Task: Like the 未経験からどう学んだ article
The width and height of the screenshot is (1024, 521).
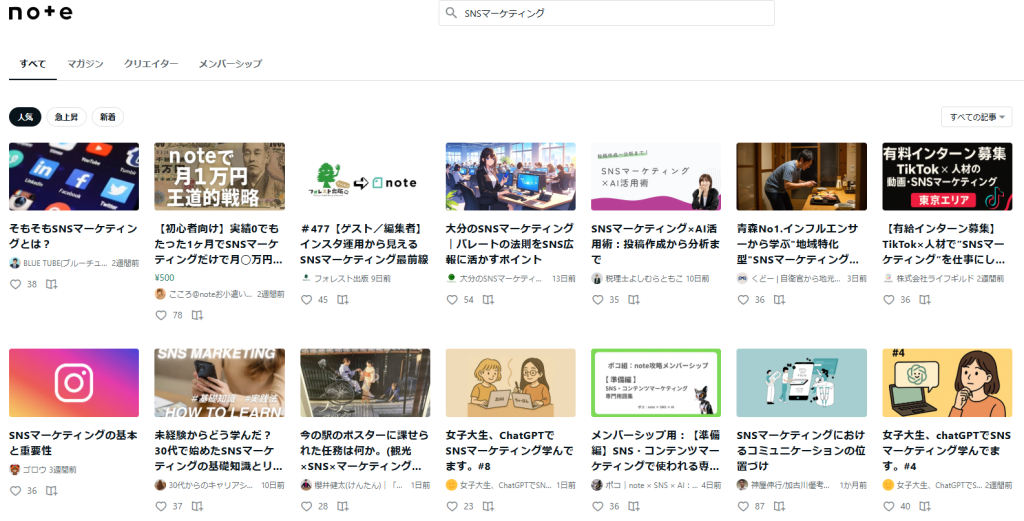Action: (161, 506)
